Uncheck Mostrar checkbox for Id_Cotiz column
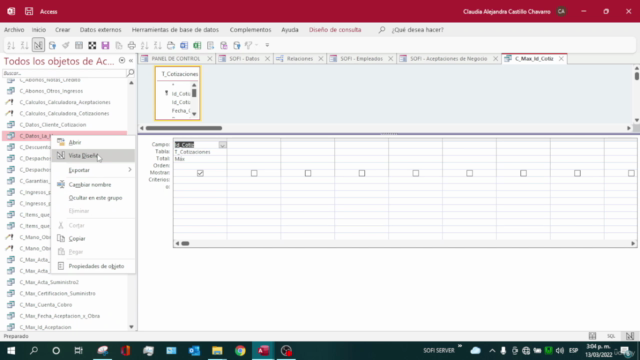 point(200,173)
